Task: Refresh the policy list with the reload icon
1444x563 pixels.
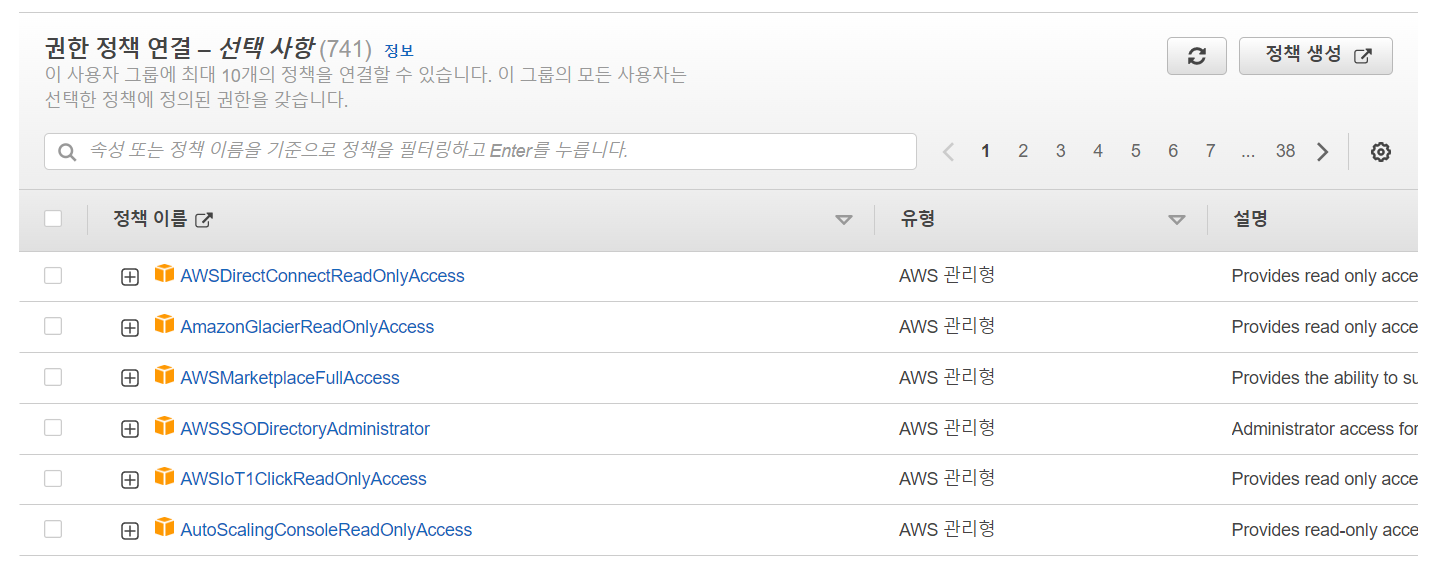Action: click(x=1196, y=56)
